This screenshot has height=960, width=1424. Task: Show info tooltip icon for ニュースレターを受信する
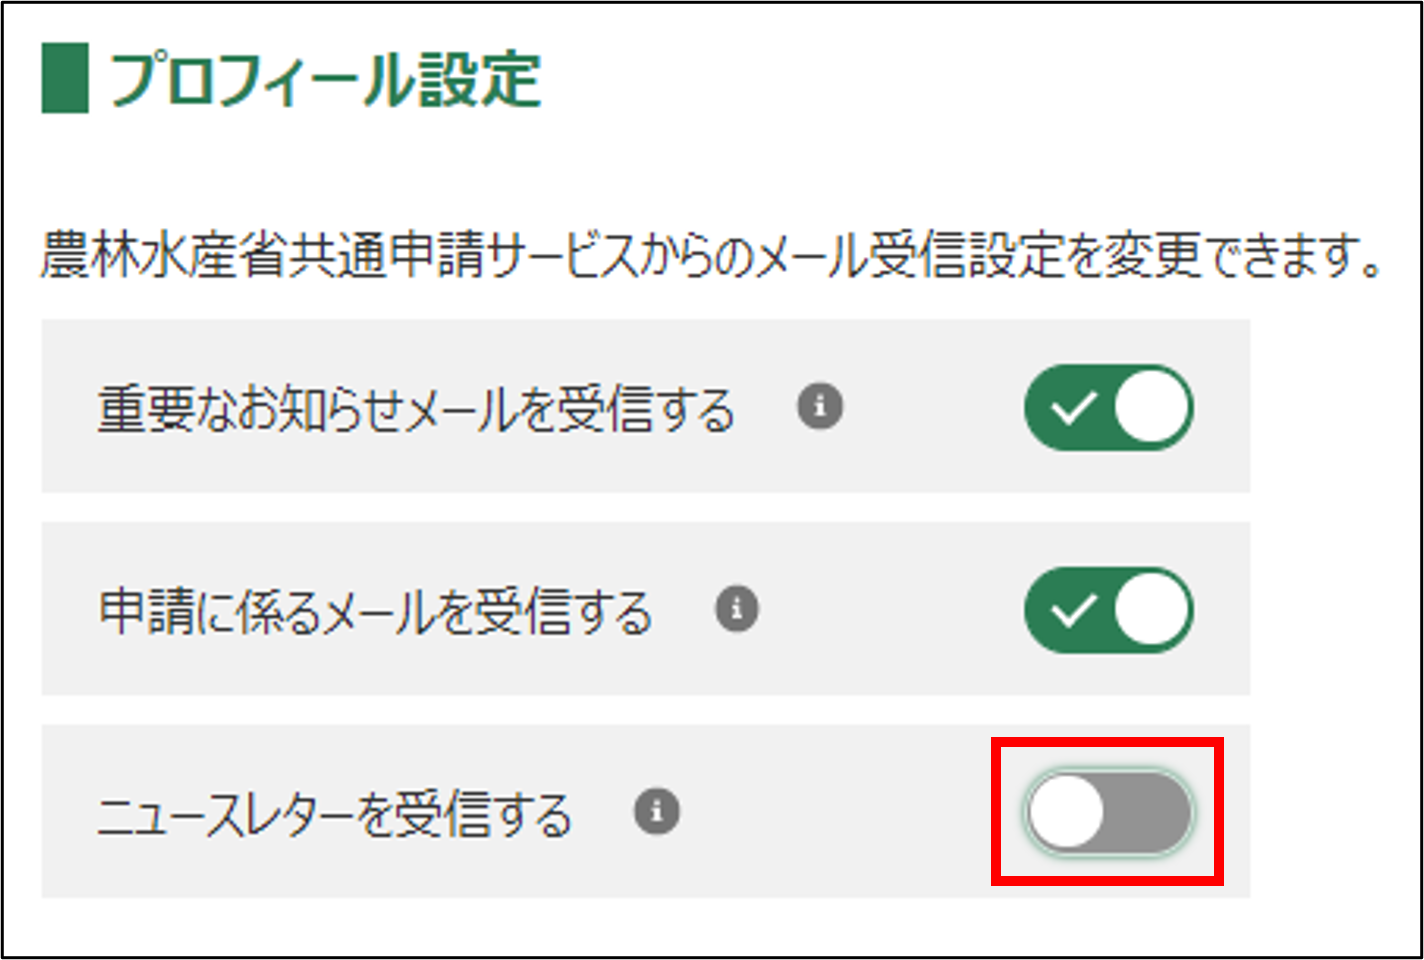click(x=656, y=811)
